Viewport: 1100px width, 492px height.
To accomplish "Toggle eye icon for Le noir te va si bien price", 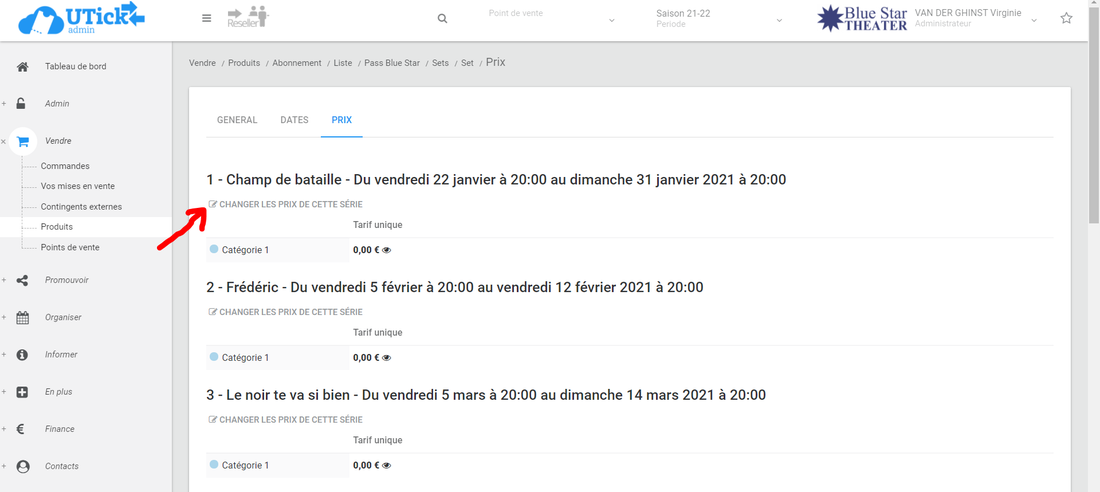I will [x=387, y=466].
